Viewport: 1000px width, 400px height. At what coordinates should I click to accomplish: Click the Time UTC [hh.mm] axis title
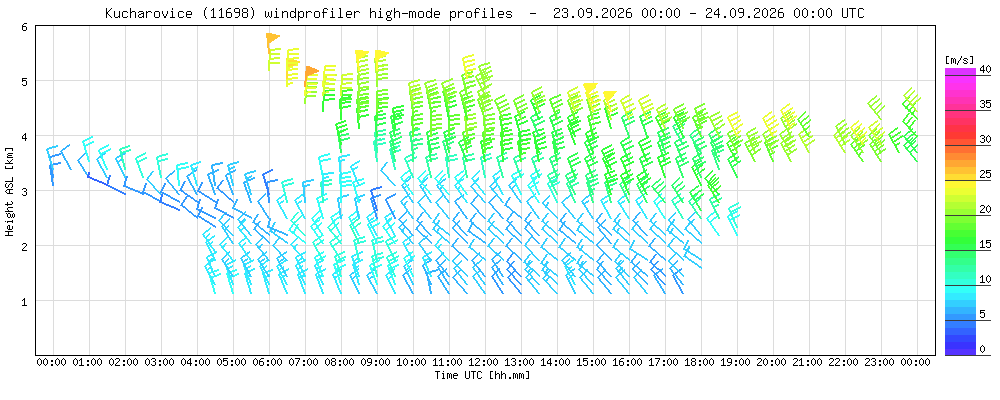[x=483, y=376]
